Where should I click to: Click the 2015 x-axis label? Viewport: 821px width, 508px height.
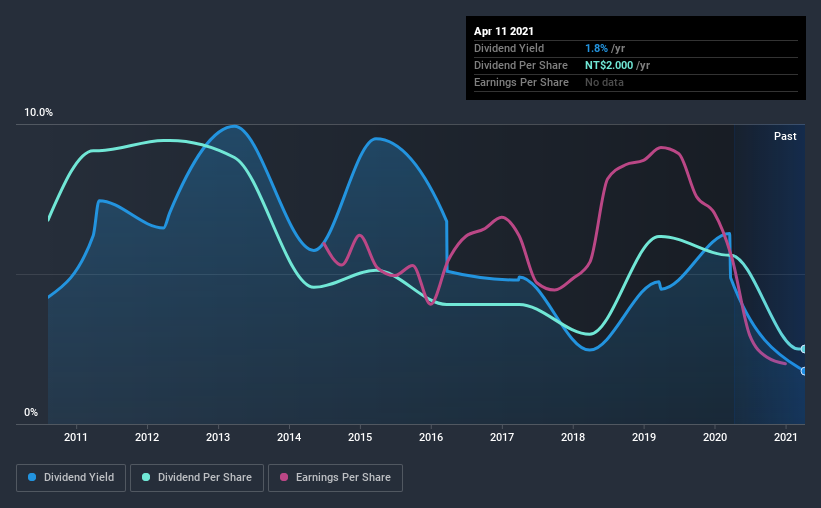(x=360, y=437)
